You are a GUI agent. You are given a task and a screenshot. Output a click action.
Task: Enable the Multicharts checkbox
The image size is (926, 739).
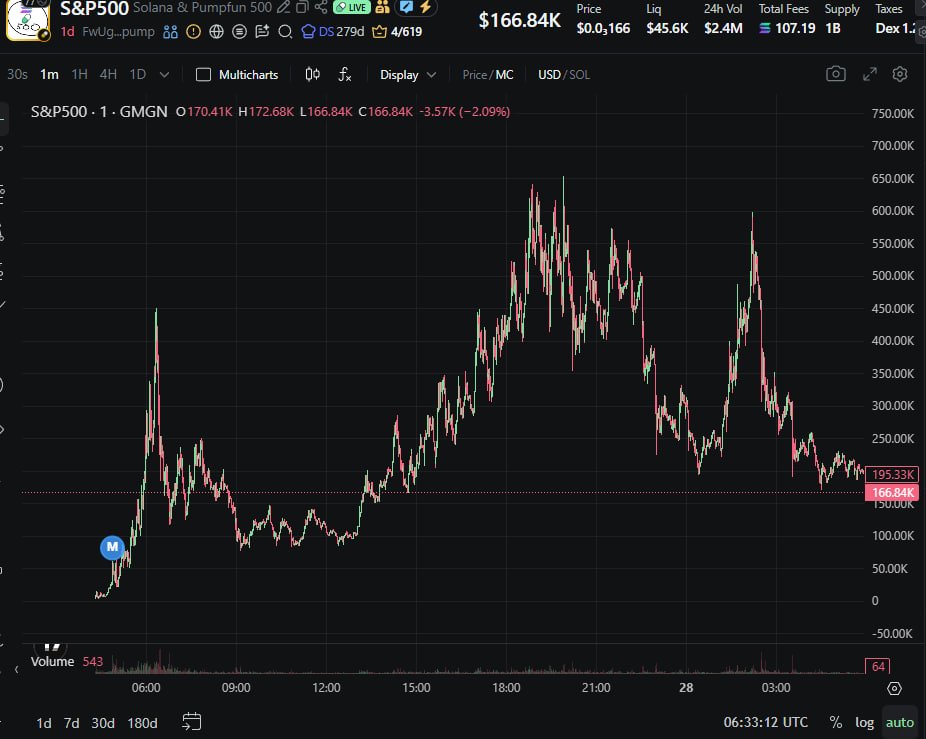tap(203, 74)
